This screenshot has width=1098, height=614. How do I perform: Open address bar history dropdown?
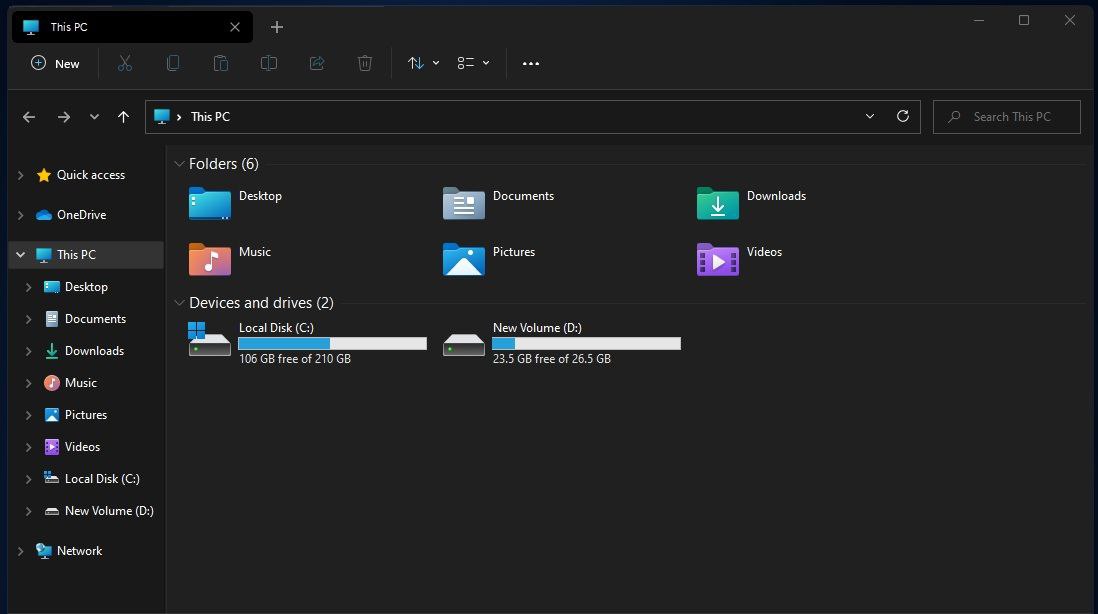pos(870,116)
